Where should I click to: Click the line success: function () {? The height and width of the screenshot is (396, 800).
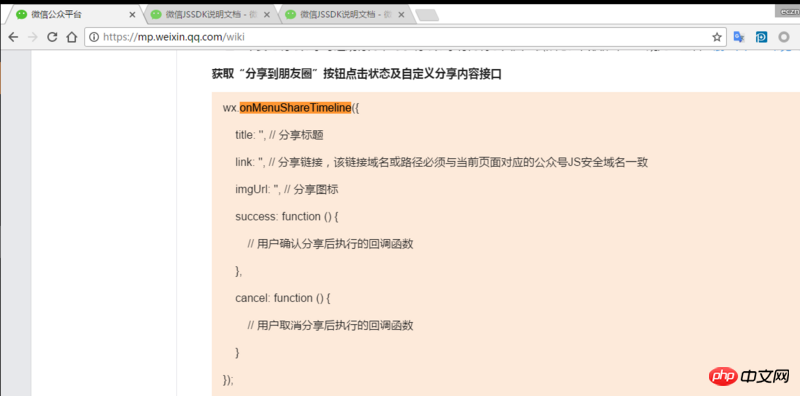pyautogui.click(x=287, y=216)
